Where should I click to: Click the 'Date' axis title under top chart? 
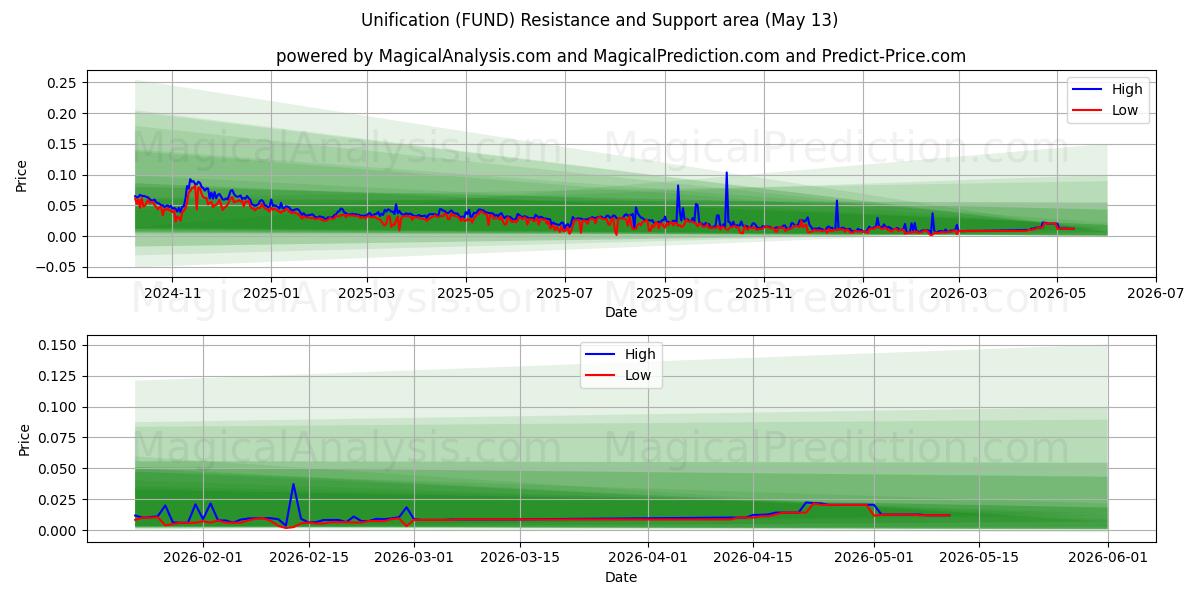(621, 313)
